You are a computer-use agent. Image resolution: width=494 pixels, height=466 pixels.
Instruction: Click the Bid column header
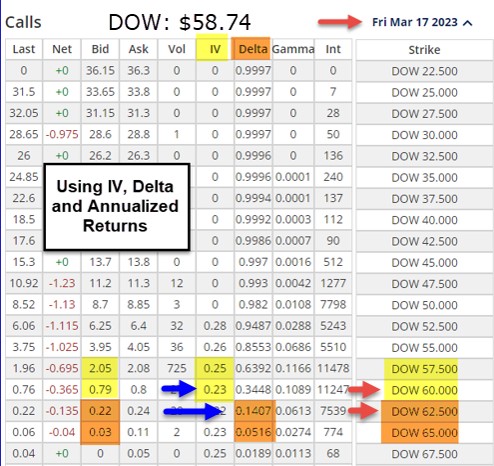click(x=100, y=49)
